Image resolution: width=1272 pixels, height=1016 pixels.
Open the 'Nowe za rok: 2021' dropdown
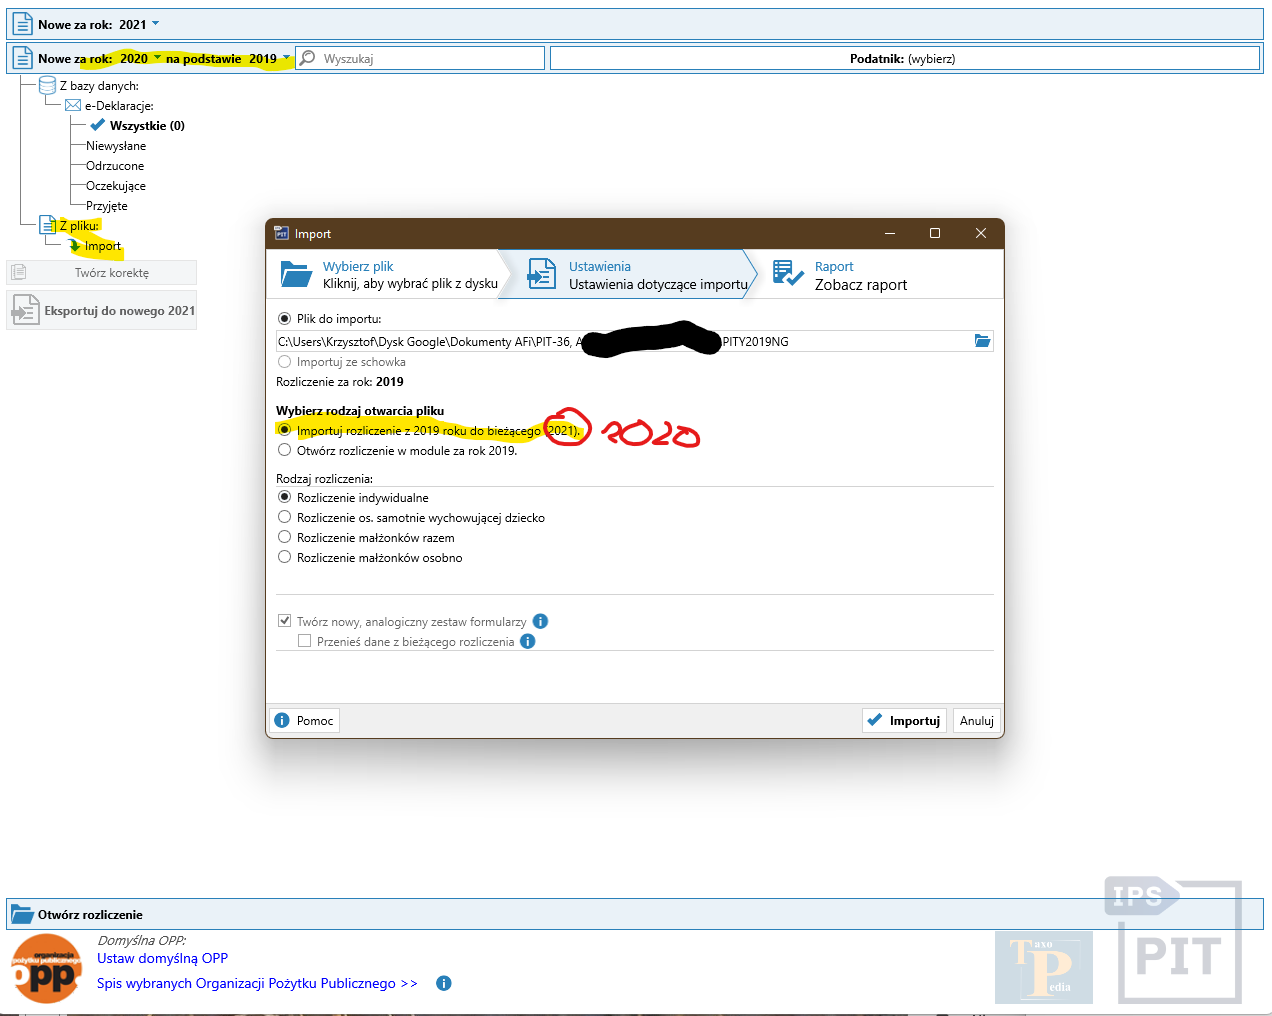pyautogui.click(x=155, y=24)
